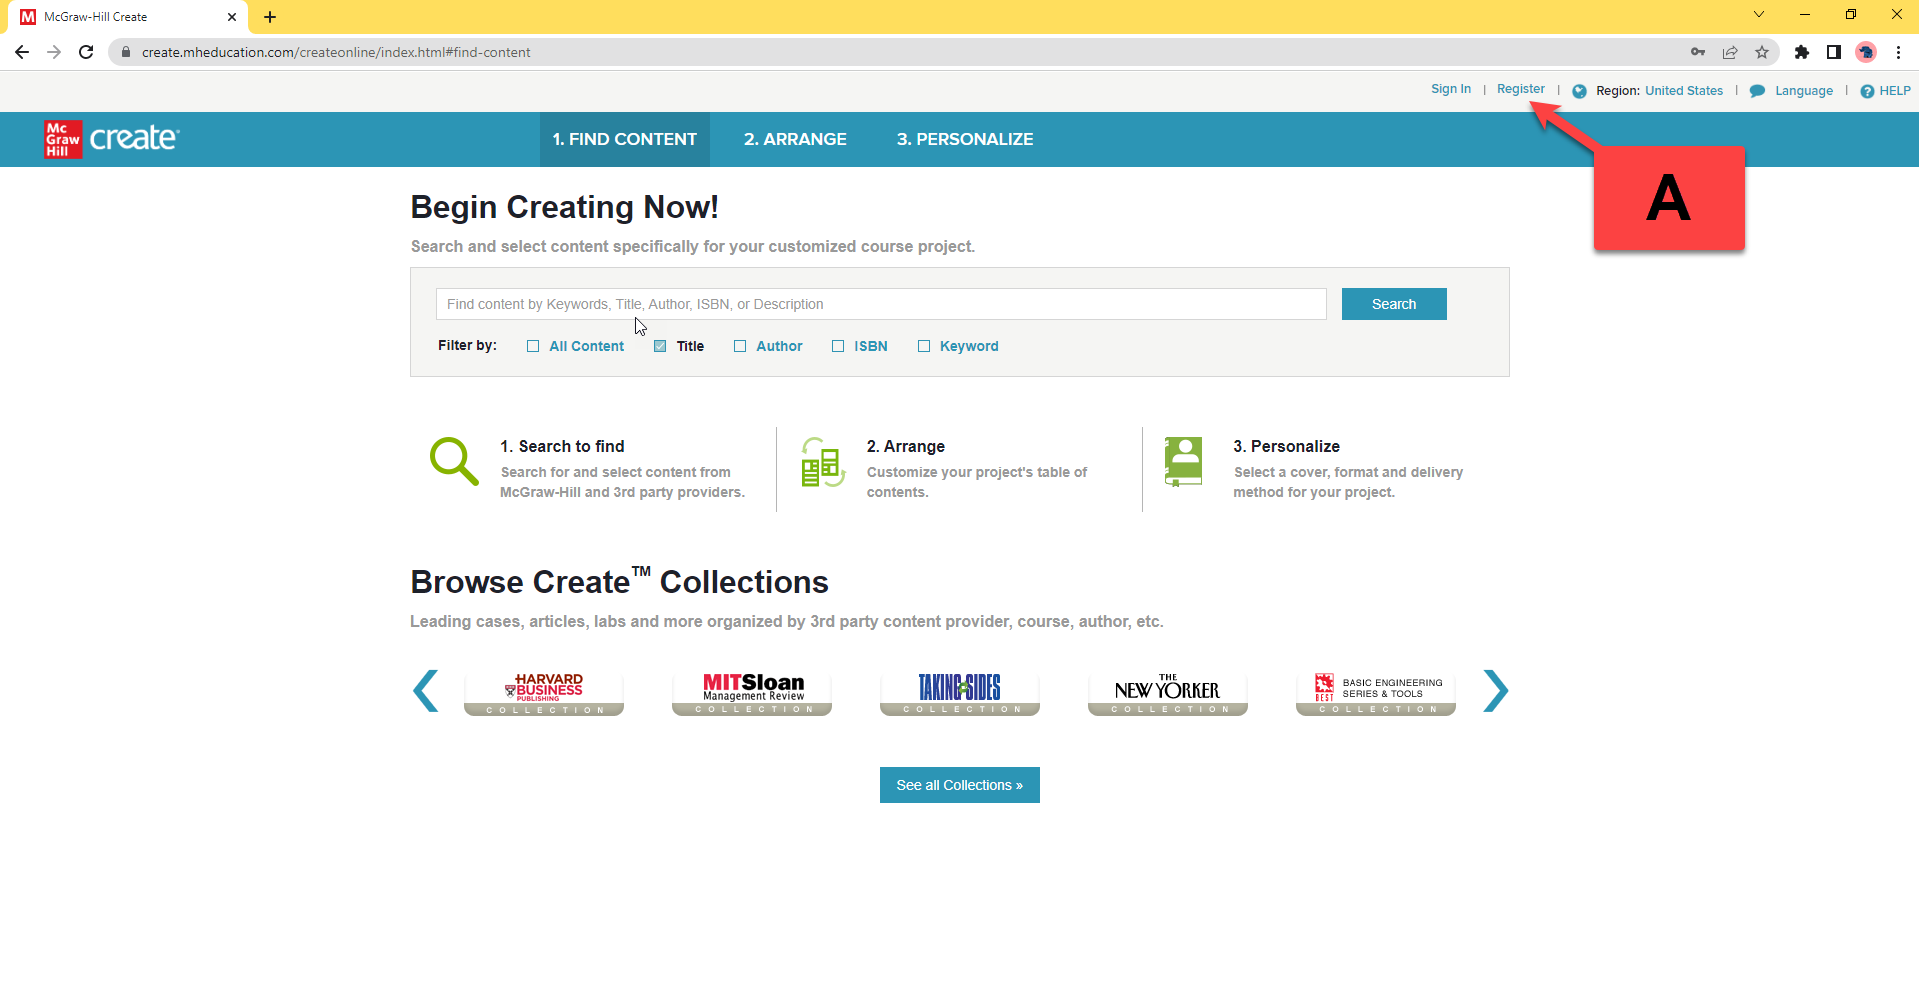Reload the page using the refresh icon
This screenshot has width=1919, height=991.
(x=86, y=52)
